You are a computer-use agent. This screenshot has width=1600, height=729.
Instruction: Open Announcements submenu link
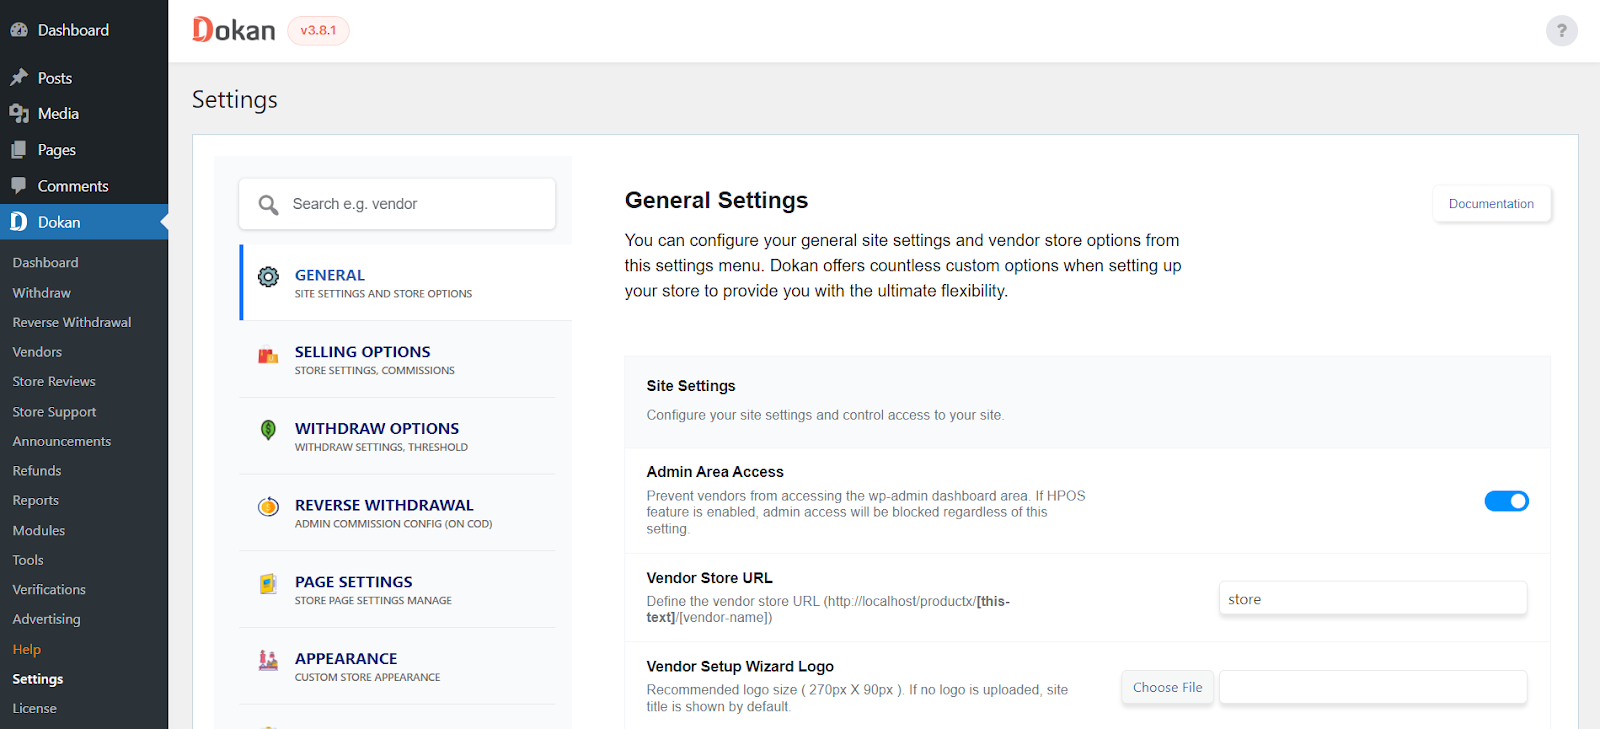coord(62,441)
